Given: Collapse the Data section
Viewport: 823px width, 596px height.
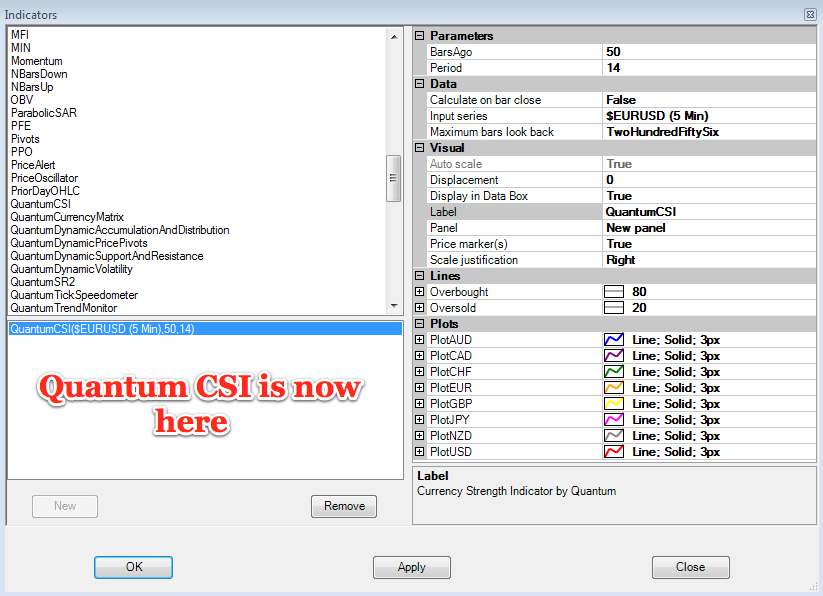Looking at the screenshot, I should click(419, 83).
